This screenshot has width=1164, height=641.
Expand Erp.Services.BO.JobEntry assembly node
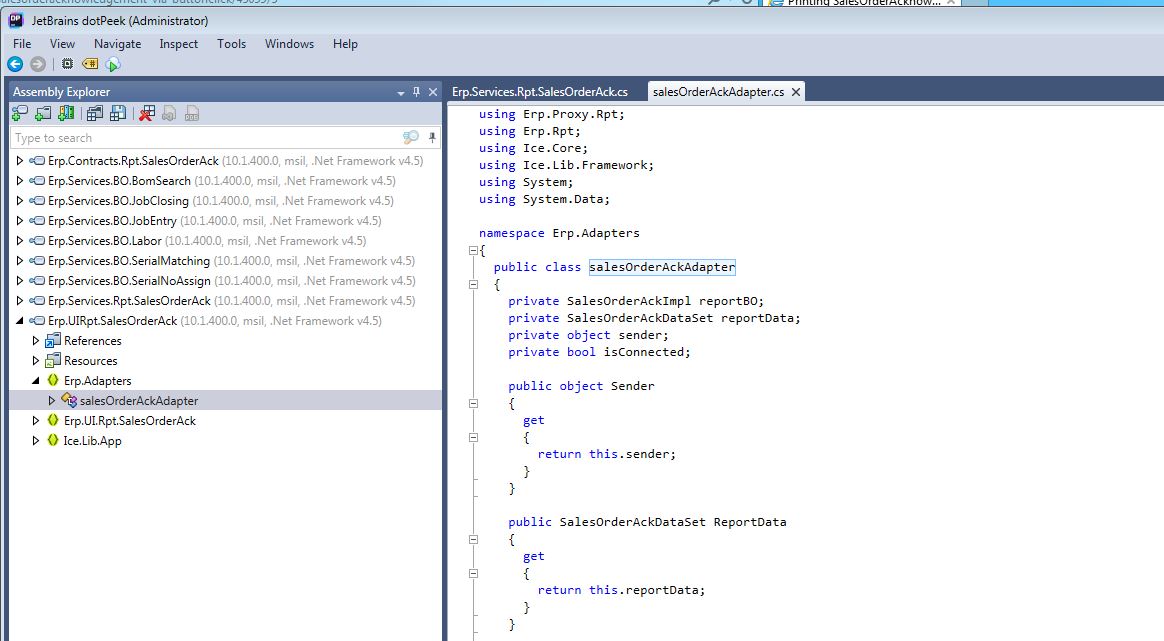[19, 221]
